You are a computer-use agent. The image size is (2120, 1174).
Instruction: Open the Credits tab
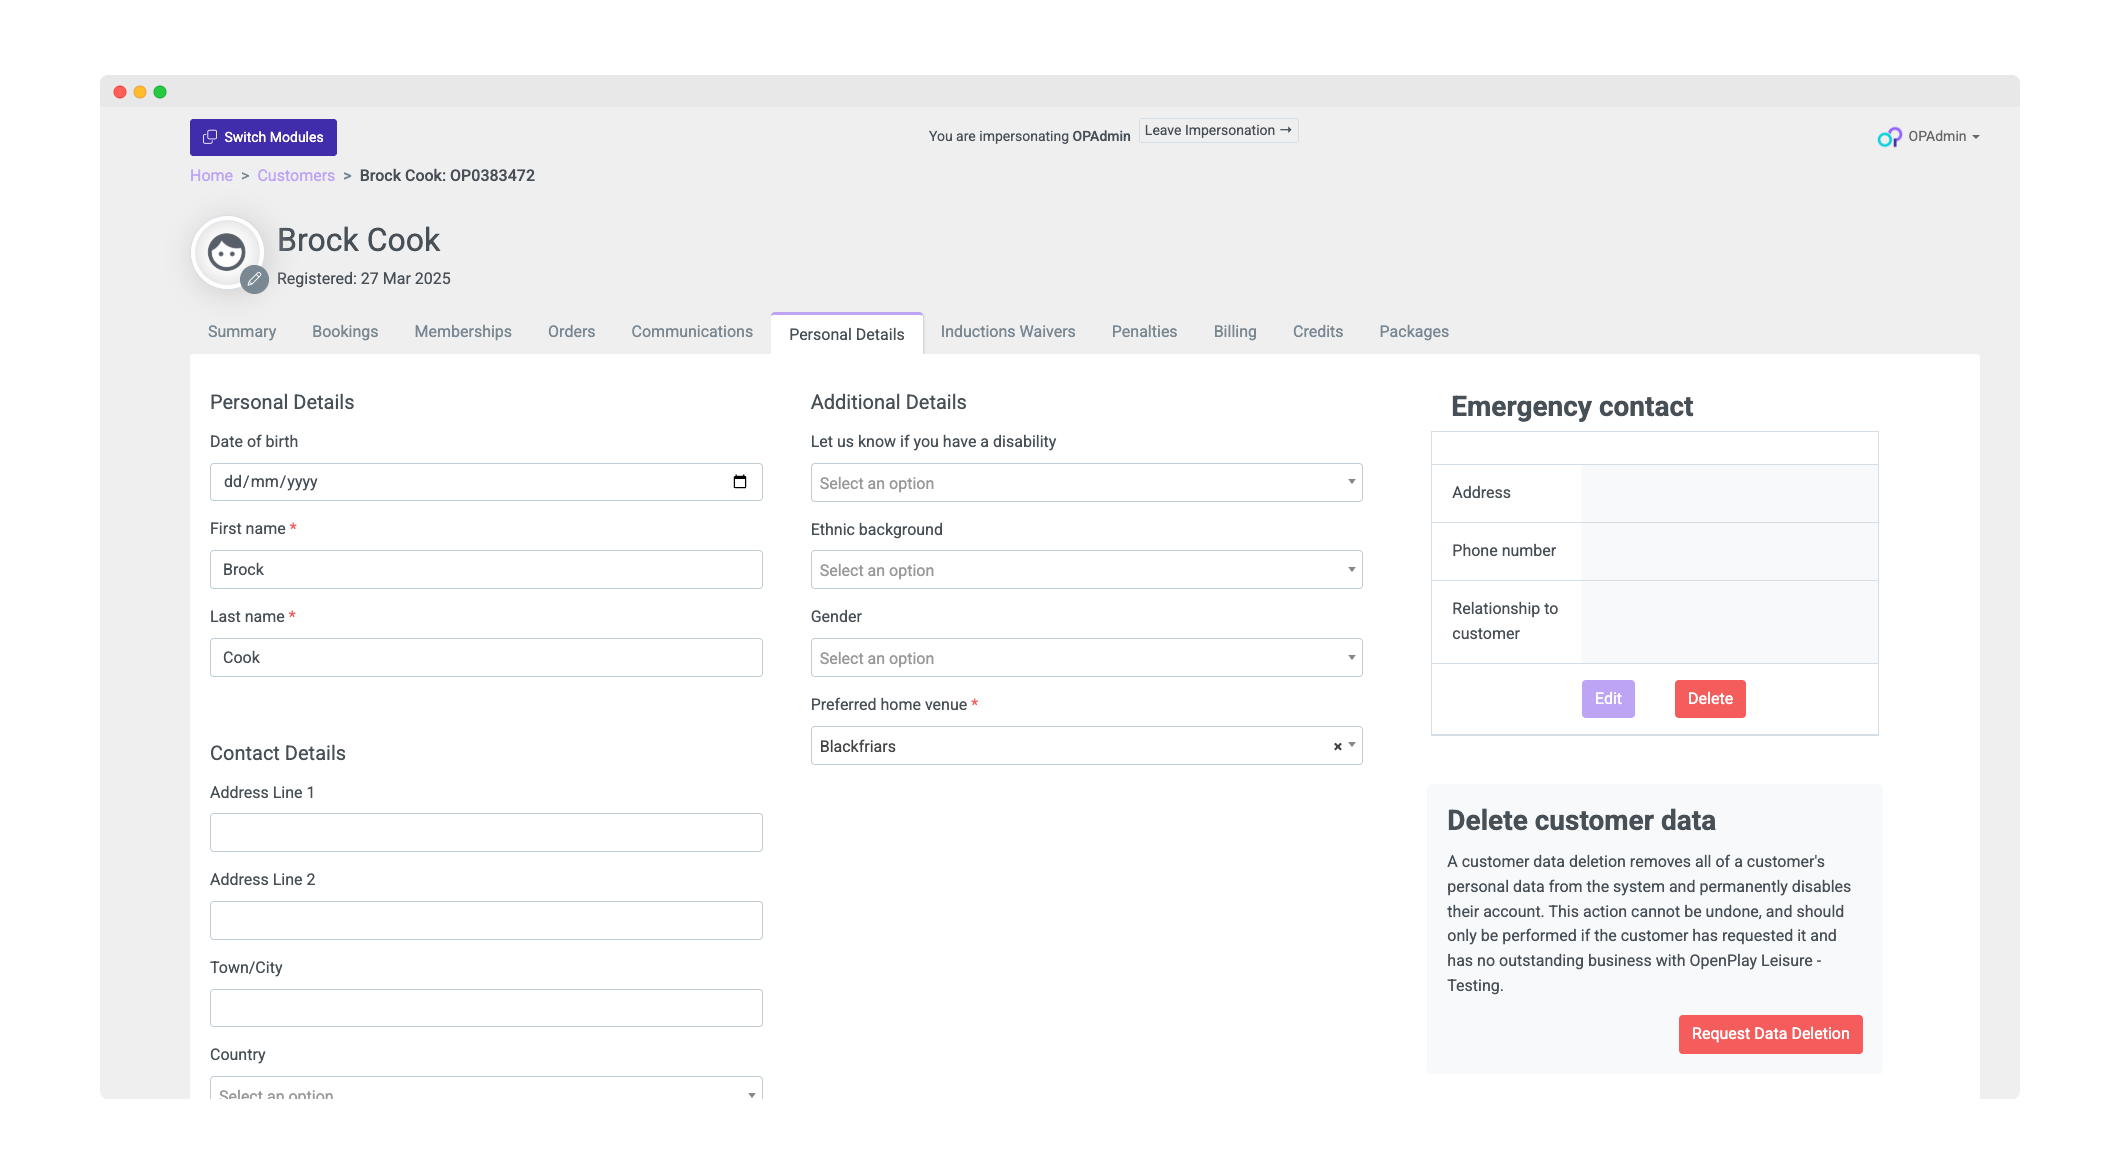1318,332
